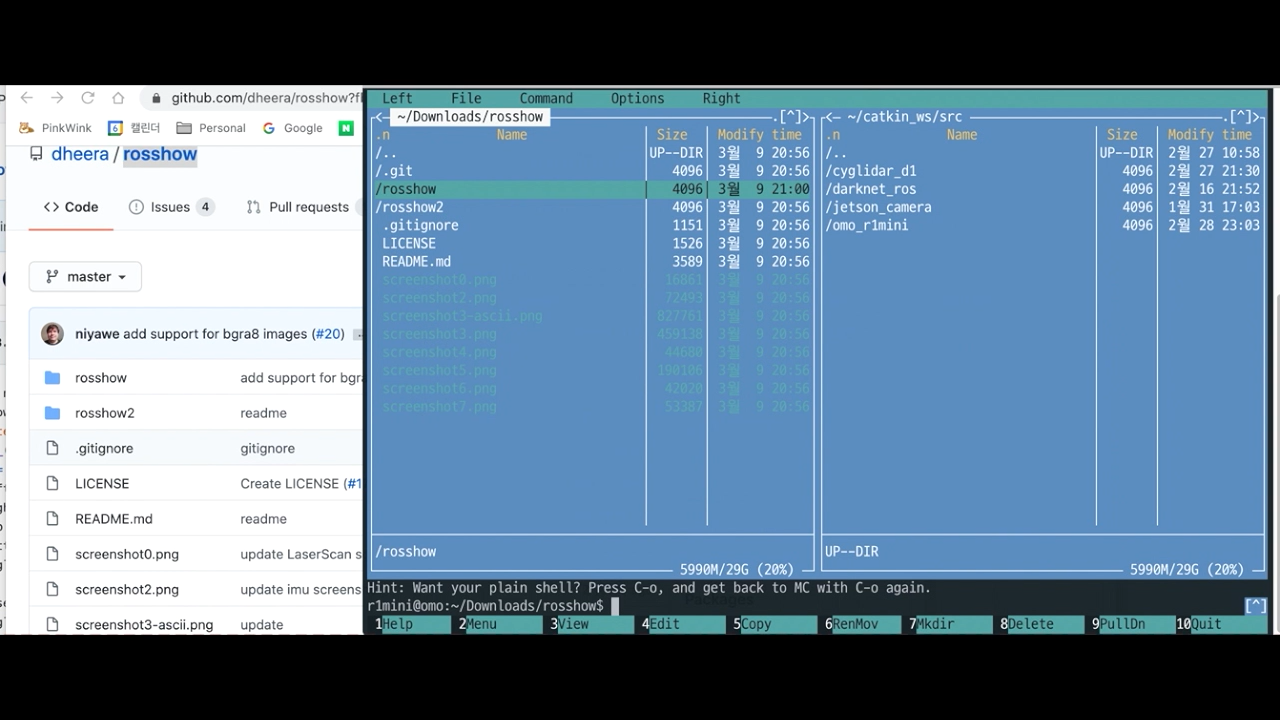This screenshot has width=1280, height=720.
Task: Select README.md in left mc panel
Action: pos(508,261)
